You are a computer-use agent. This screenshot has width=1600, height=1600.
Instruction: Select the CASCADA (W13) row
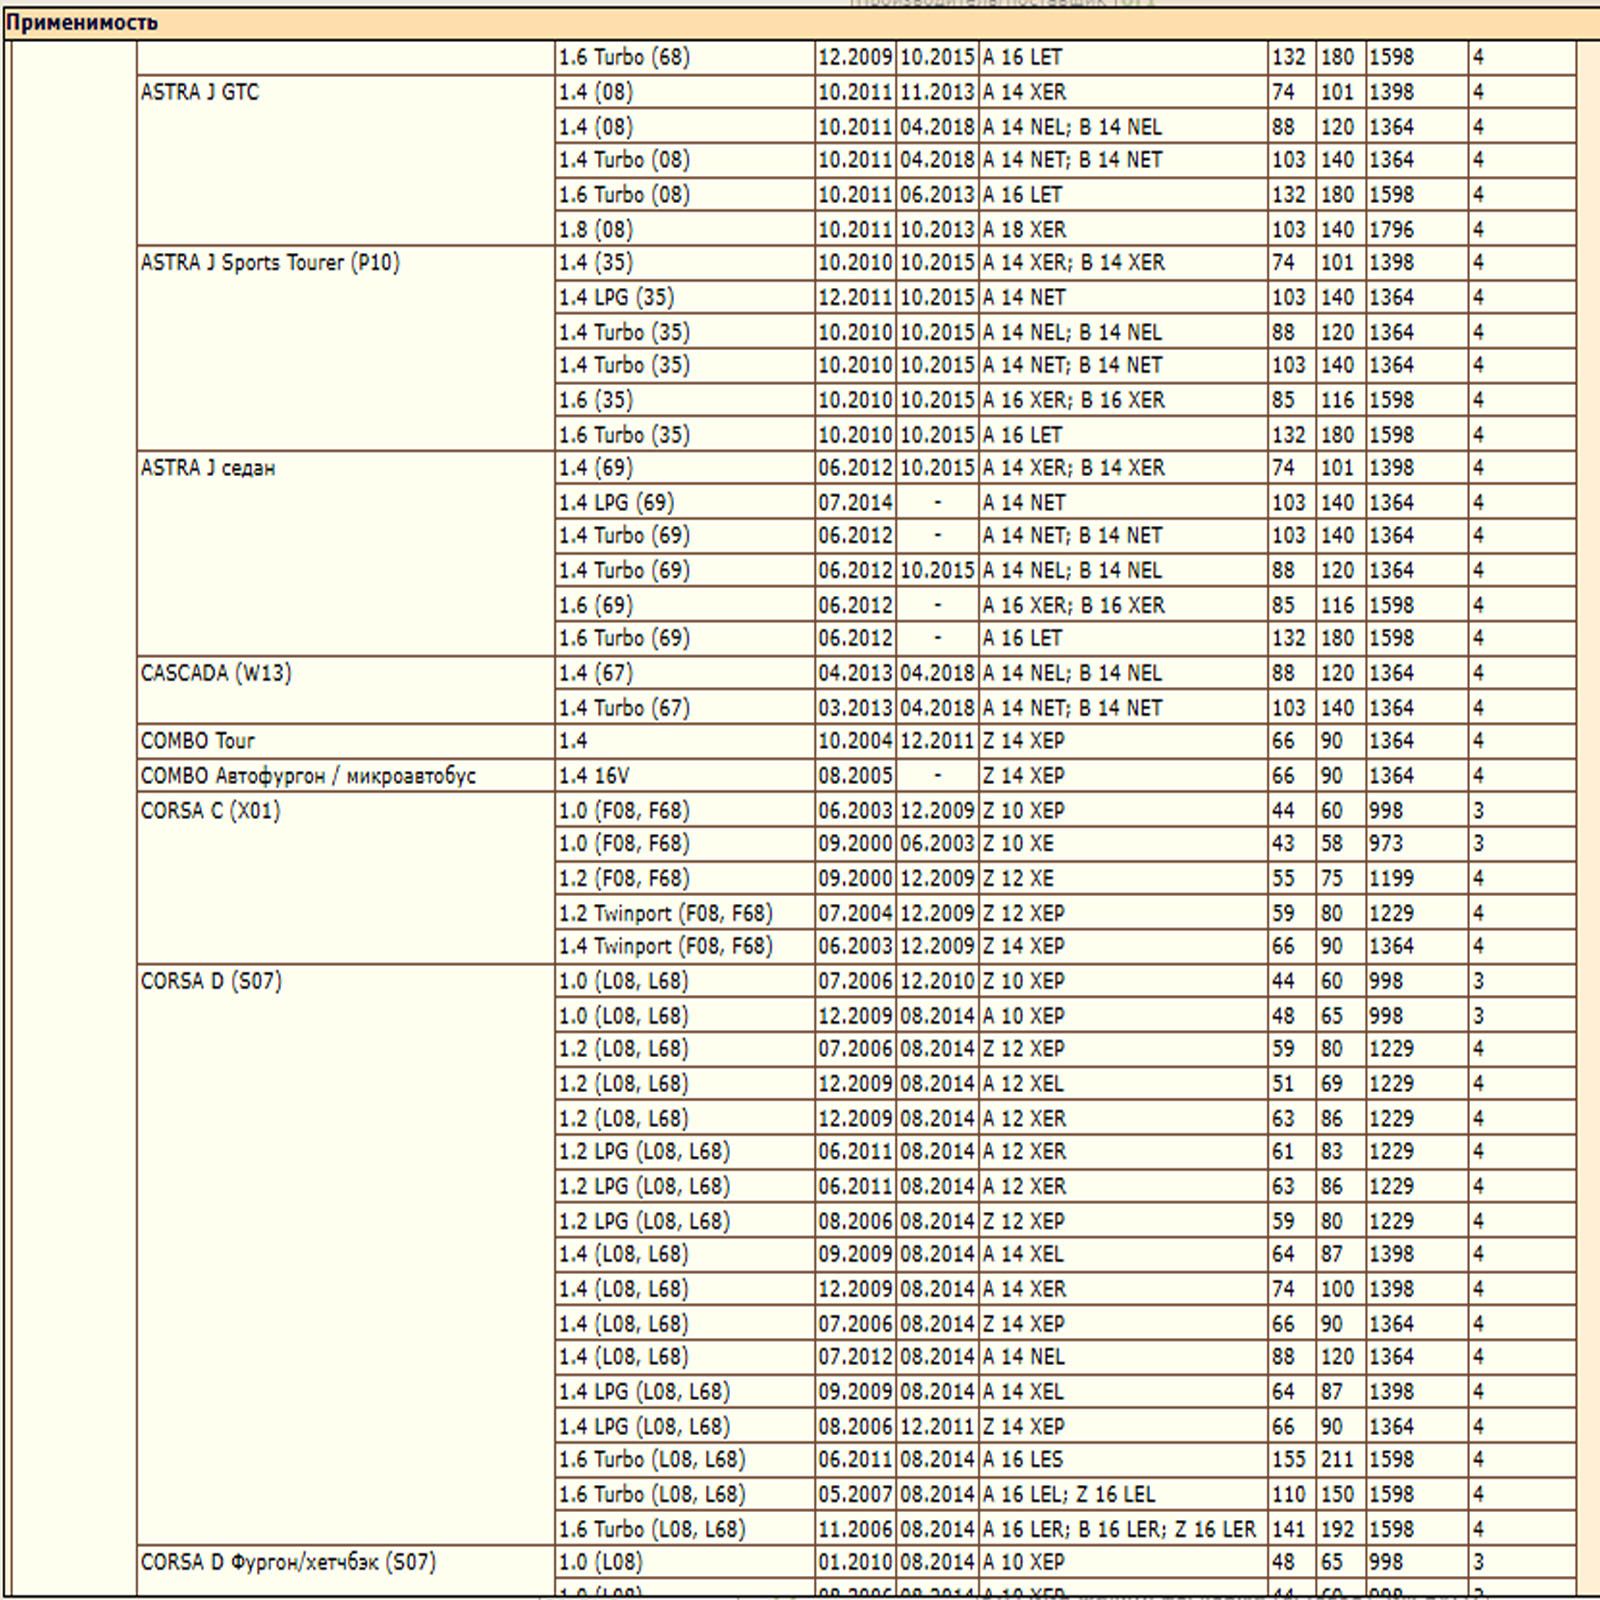tap(210, 672)
